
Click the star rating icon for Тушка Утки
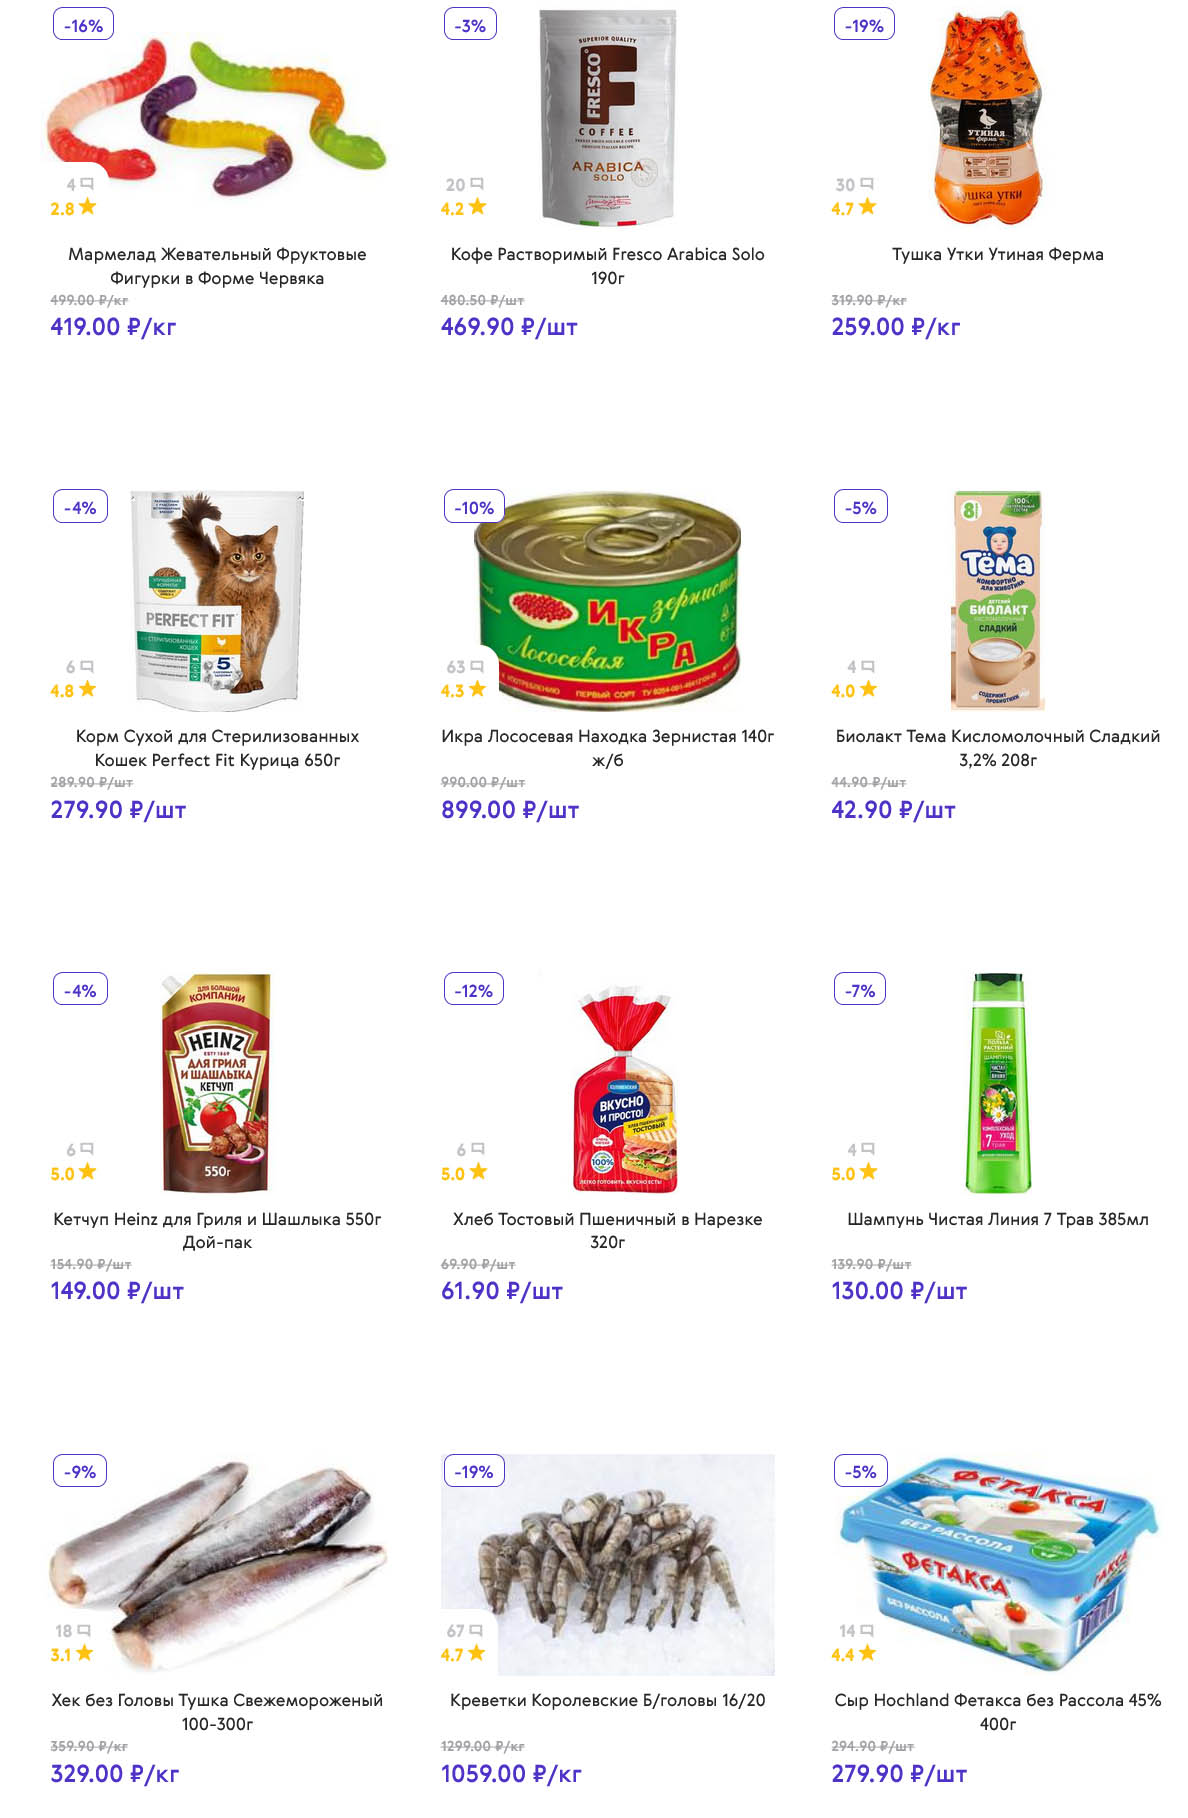(867, 207)
